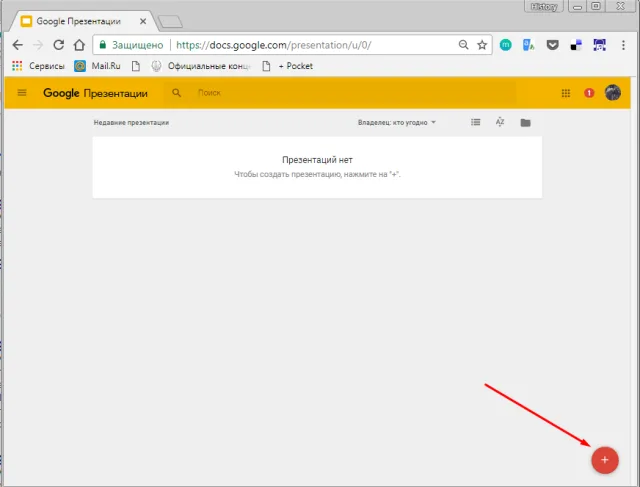
Task: Click the History button in title bar
Action: point(544,7)
